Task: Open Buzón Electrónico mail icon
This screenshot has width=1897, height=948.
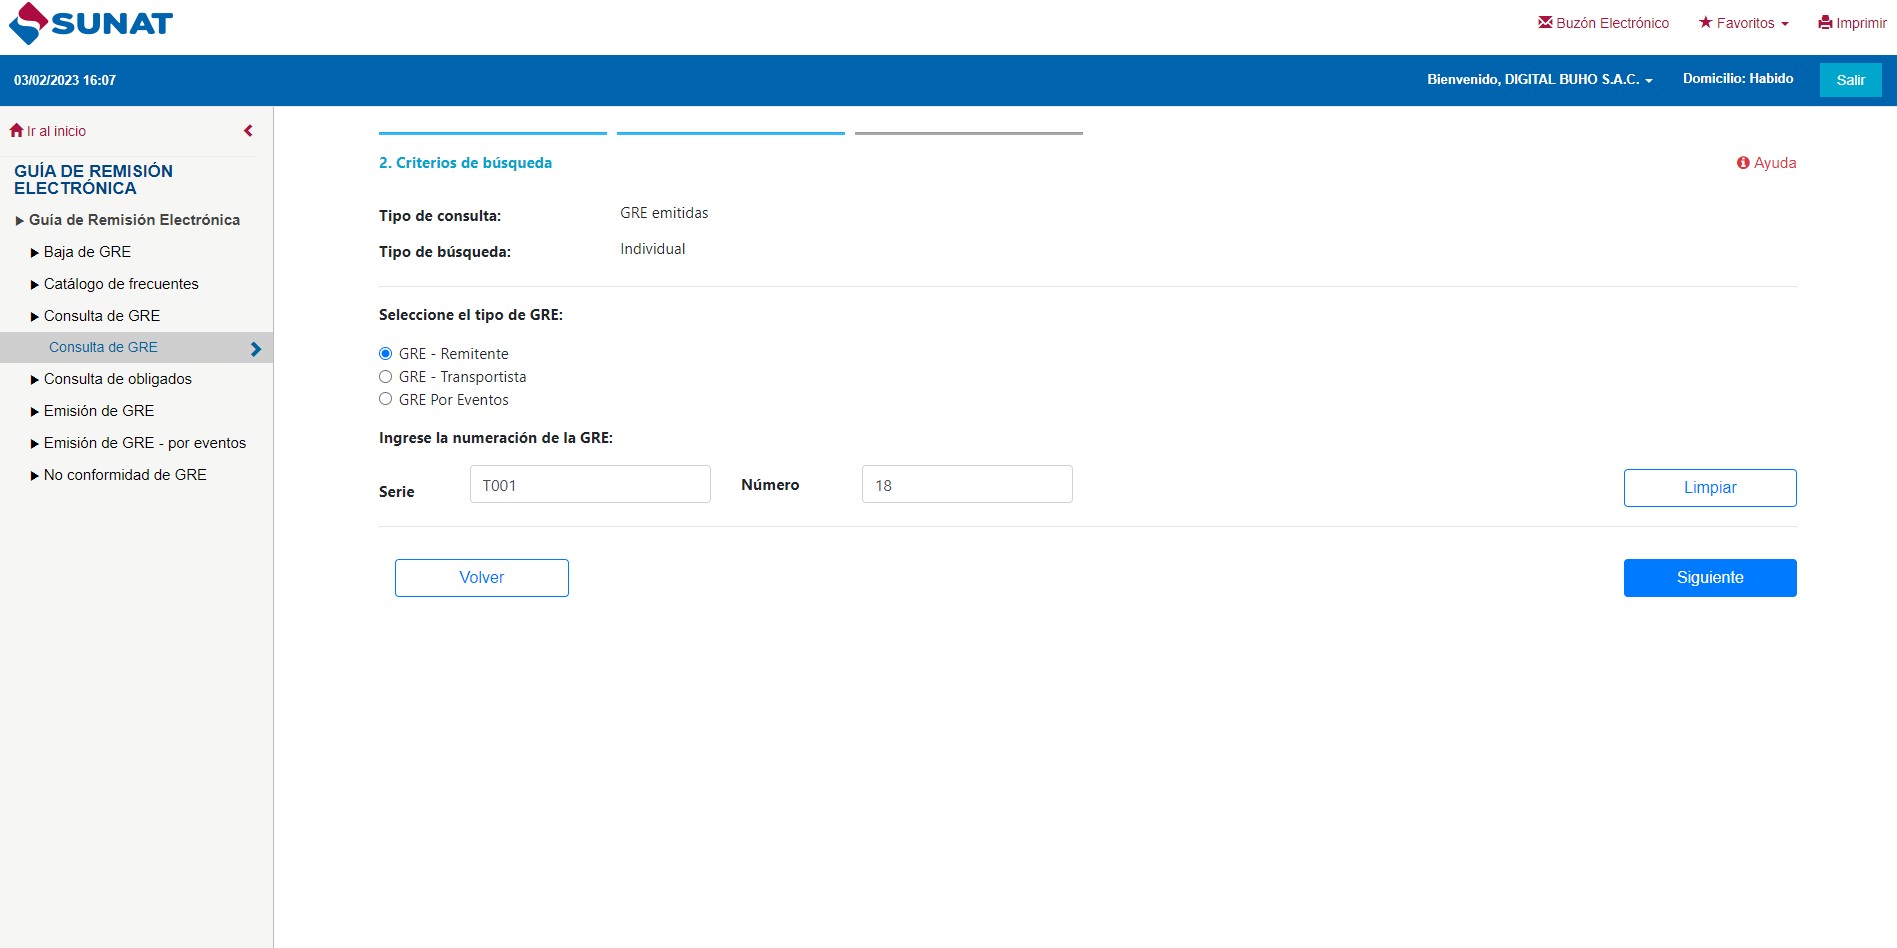Action: click(1545, 22)
